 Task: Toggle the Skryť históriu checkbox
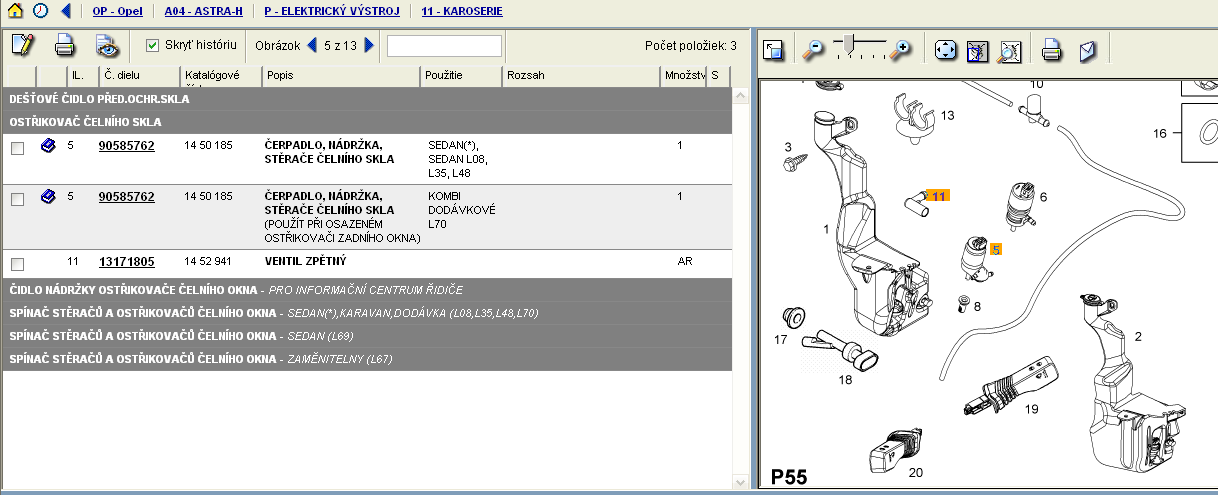pos(153,45)
